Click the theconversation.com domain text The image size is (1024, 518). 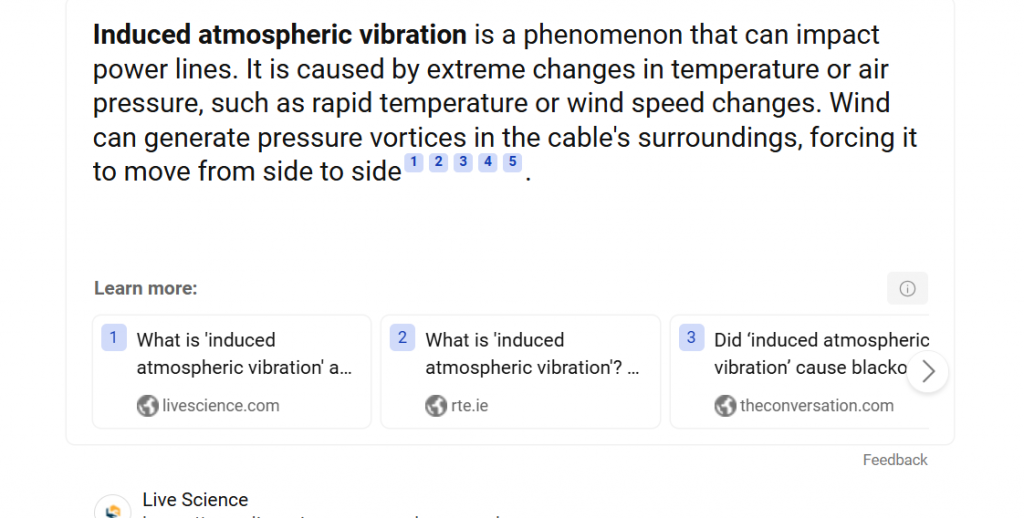[816, 405]
